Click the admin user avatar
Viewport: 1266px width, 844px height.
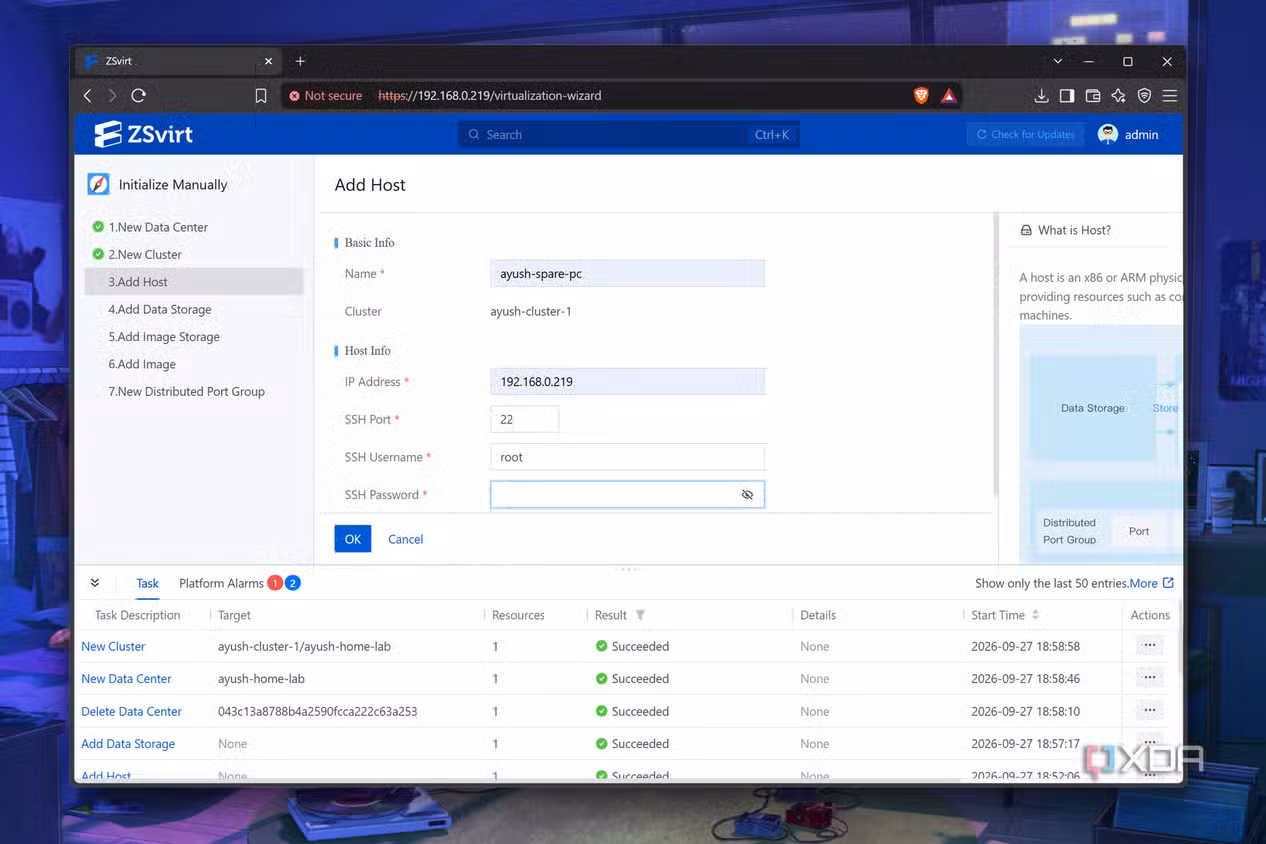click(x=1107, y=134)
